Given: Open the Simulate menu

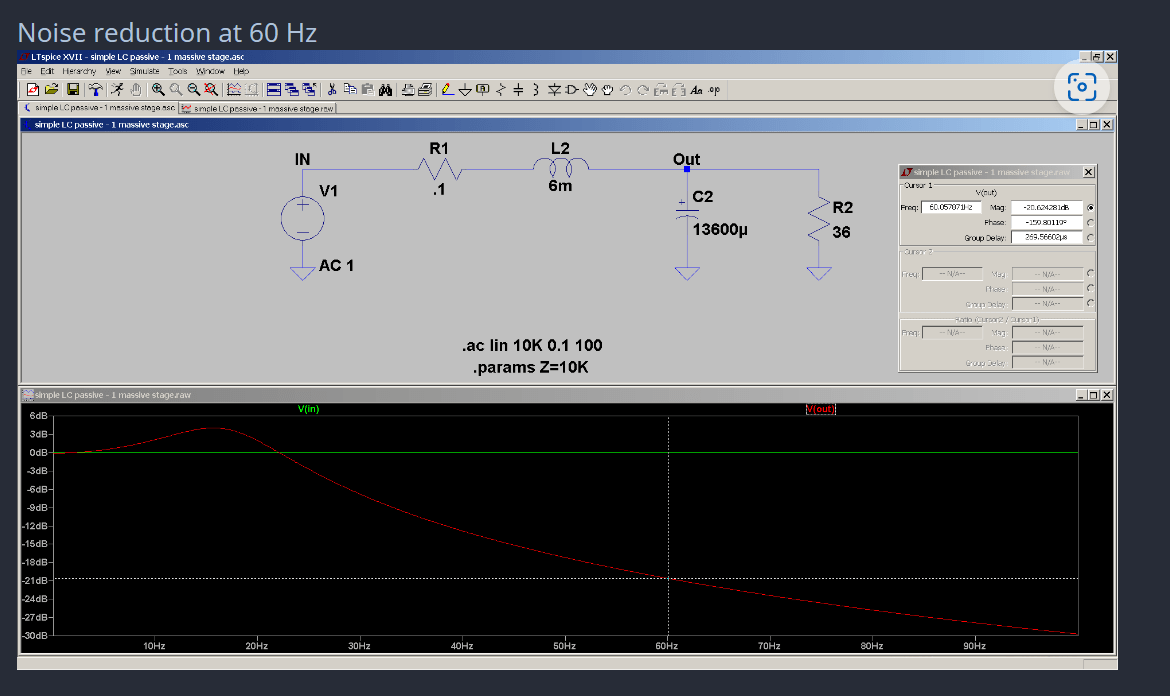Looking at the screenshot, I should tap(144, 71).
